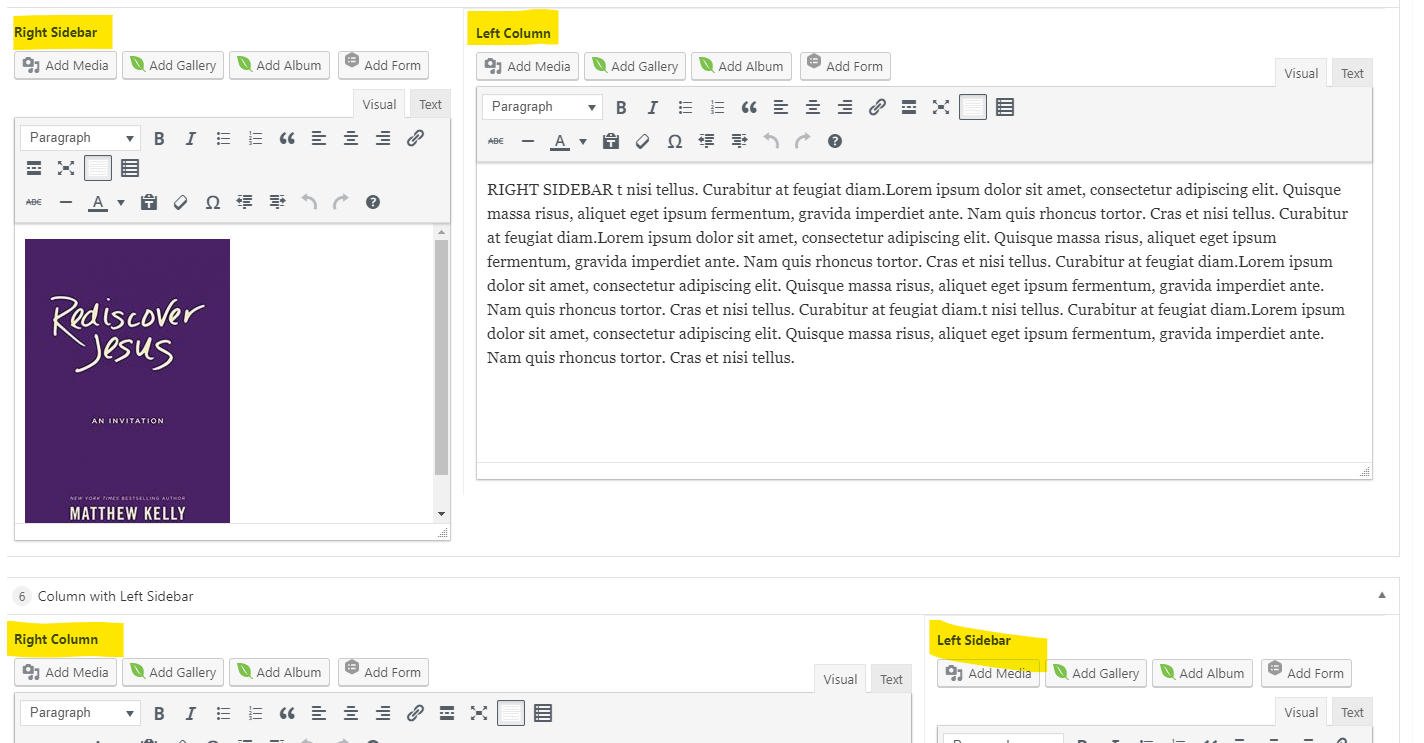Open keyboard shortcuts help in Right Sidebar editor
The height and width of the screenshot is (743, 1424).
[373, 202]
